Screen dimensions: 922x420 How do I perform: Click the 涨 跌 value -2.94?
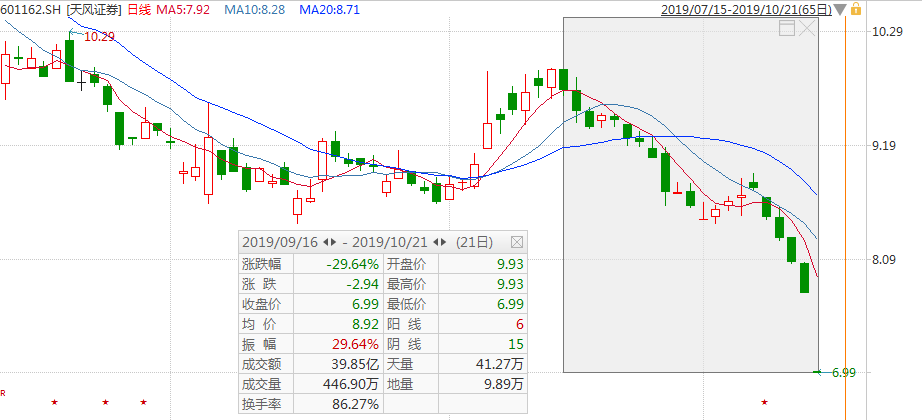click(363, 284)
